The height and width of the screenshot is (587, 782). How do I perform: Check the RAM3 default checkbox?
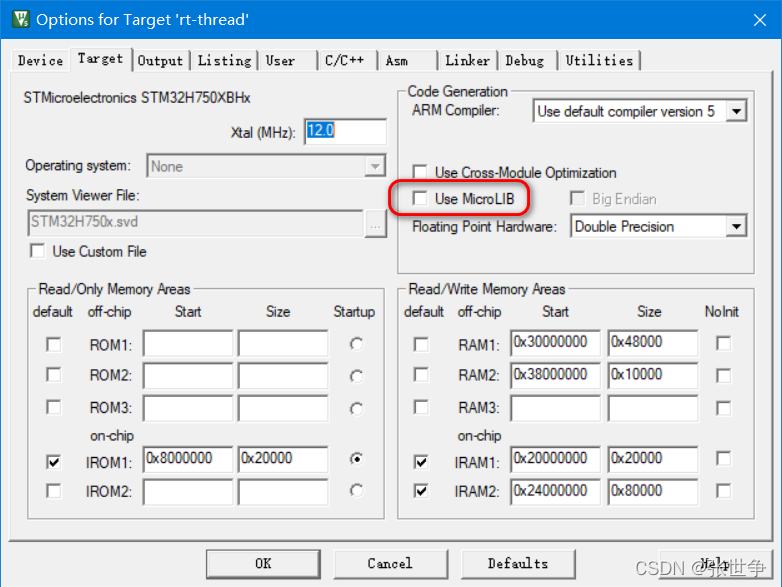421,407
